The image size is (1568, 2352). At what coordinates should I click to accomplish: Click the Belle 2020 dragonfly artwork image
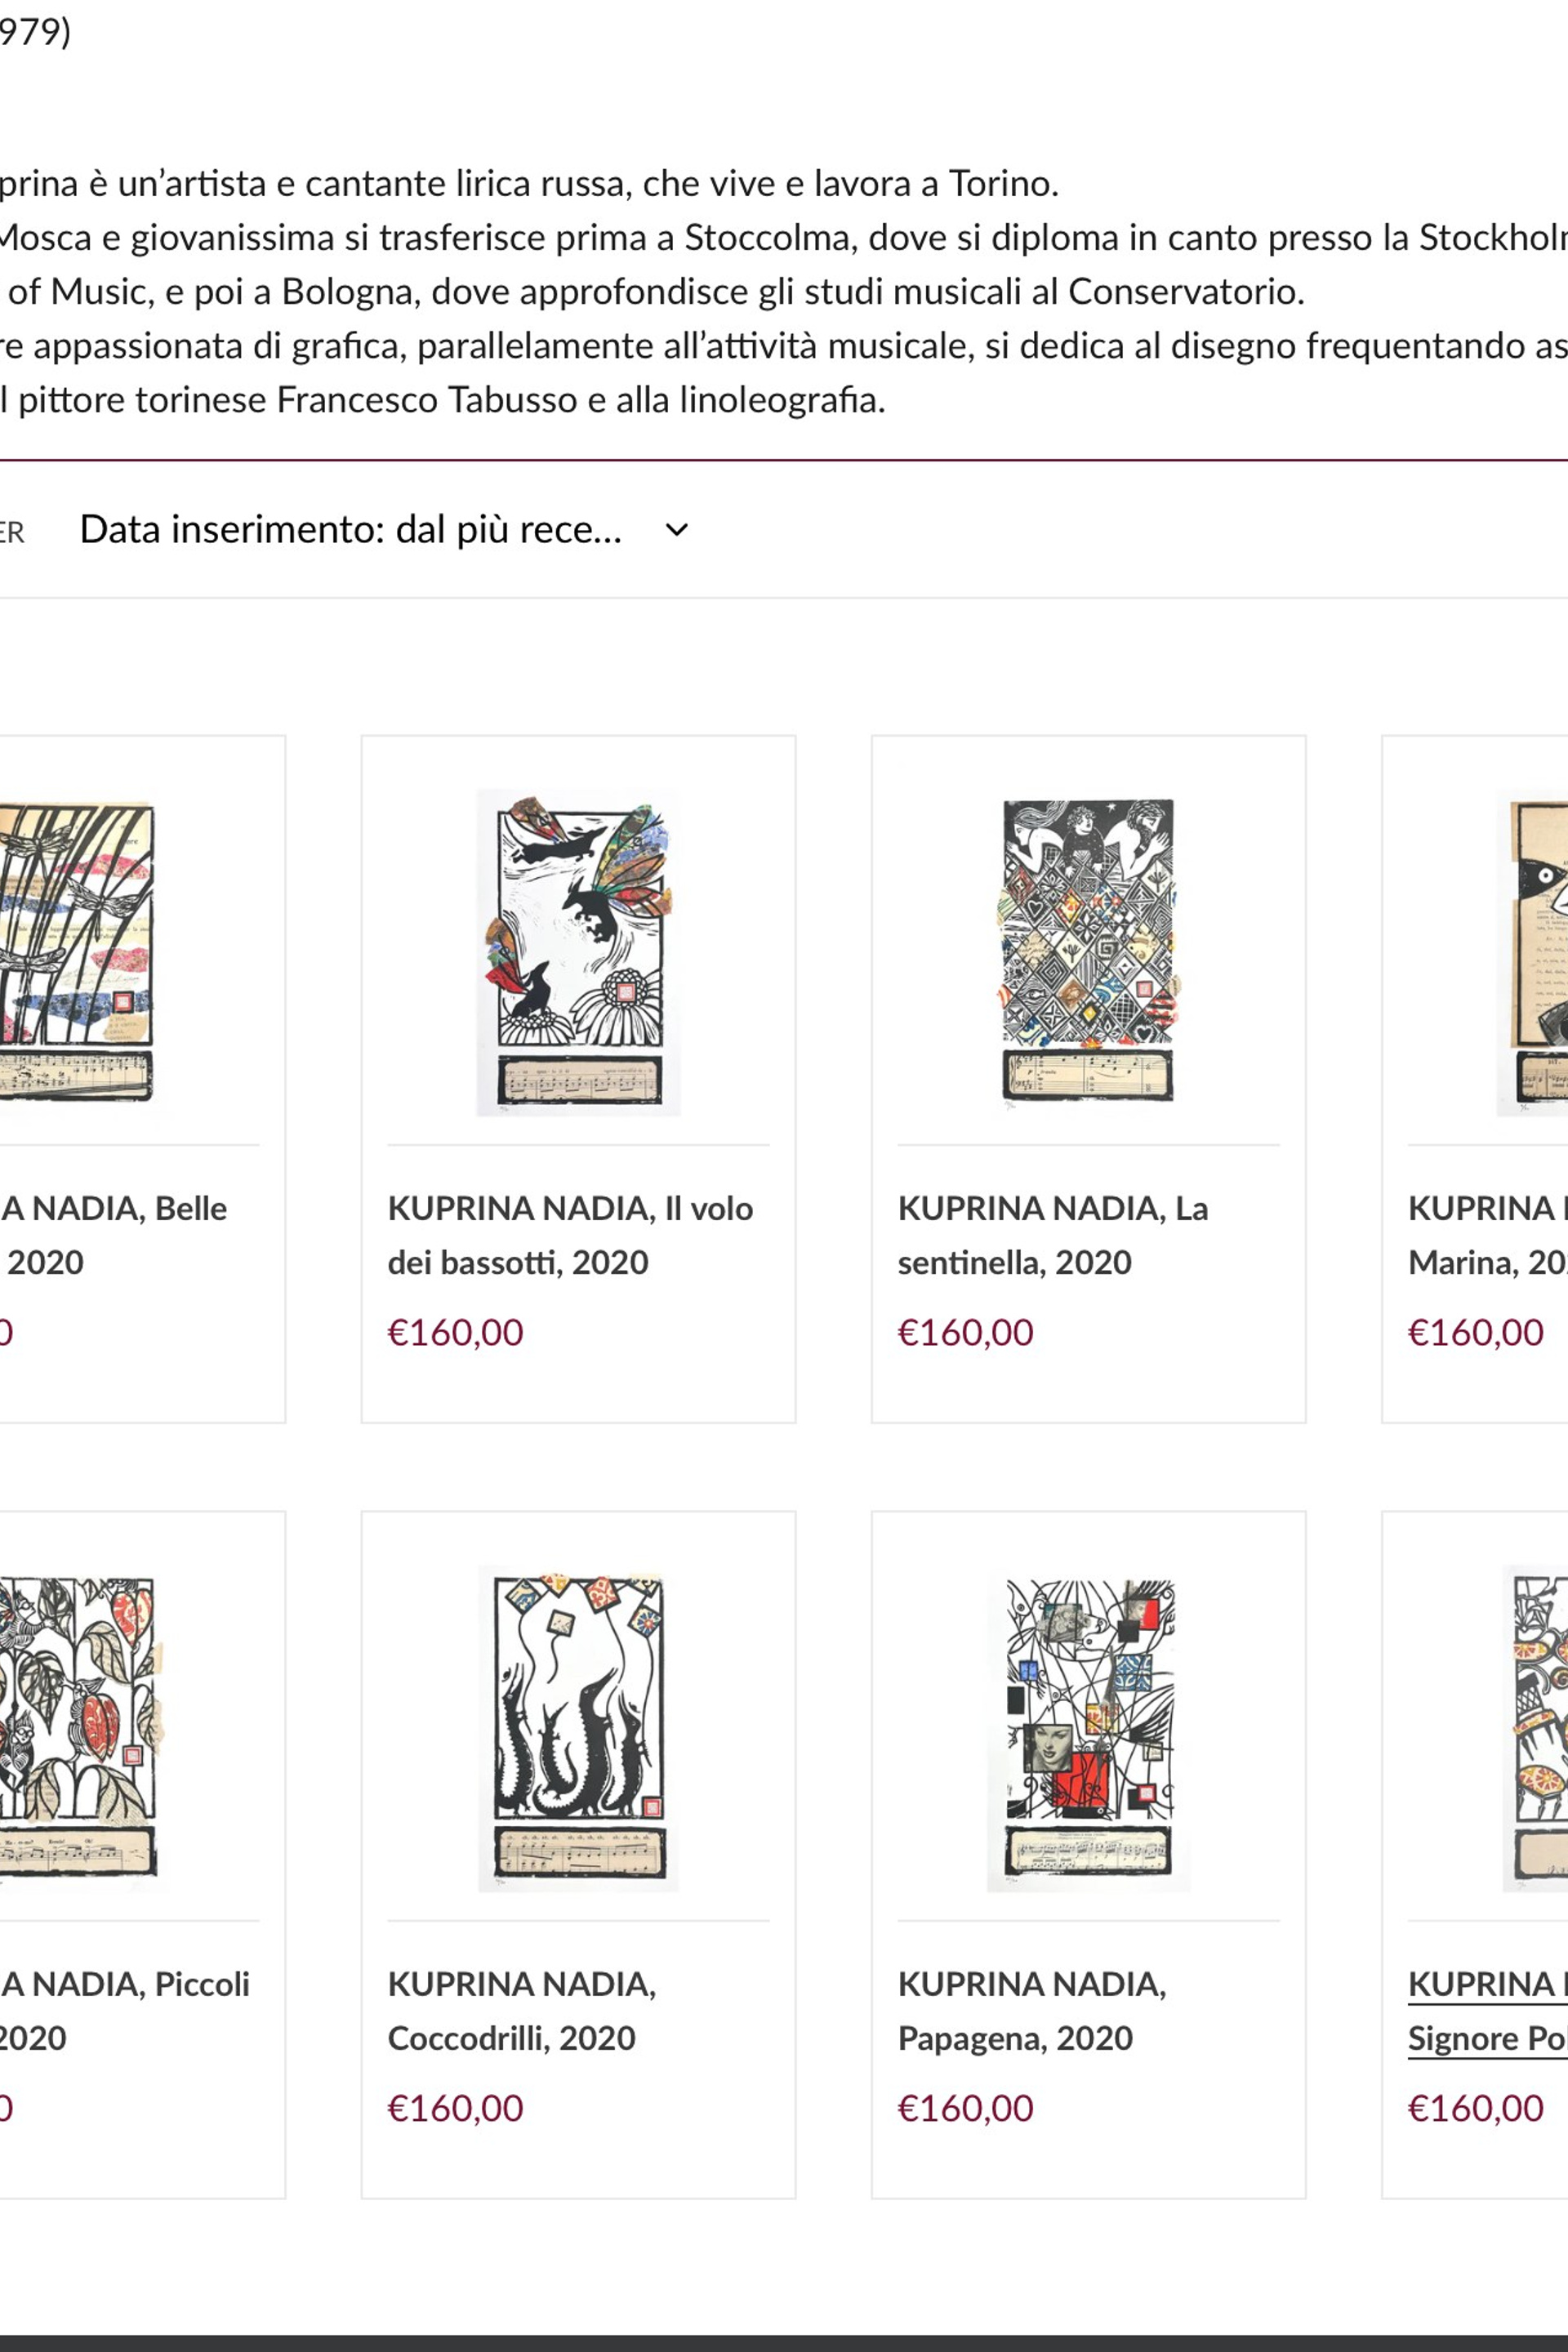tap(75, 951)
